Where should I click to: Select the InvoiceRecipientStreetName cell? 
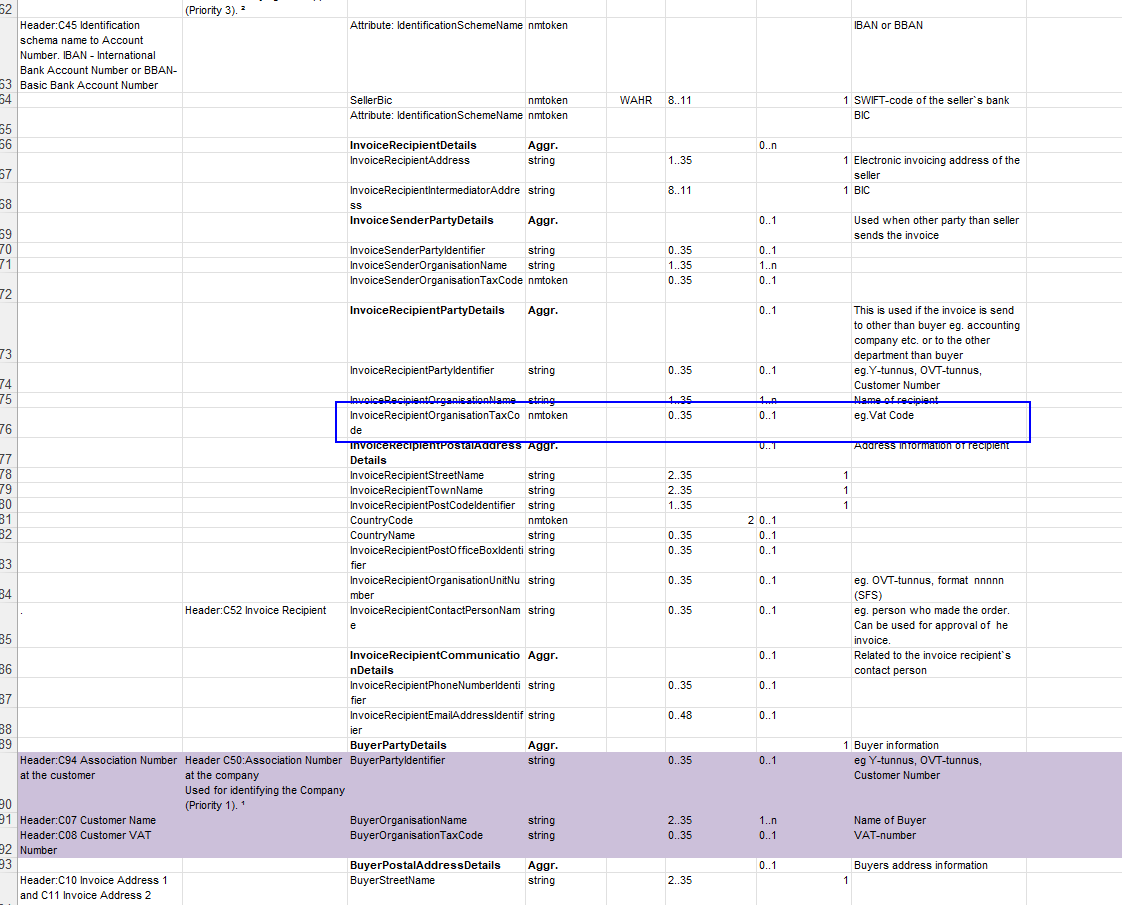point(436,475)
